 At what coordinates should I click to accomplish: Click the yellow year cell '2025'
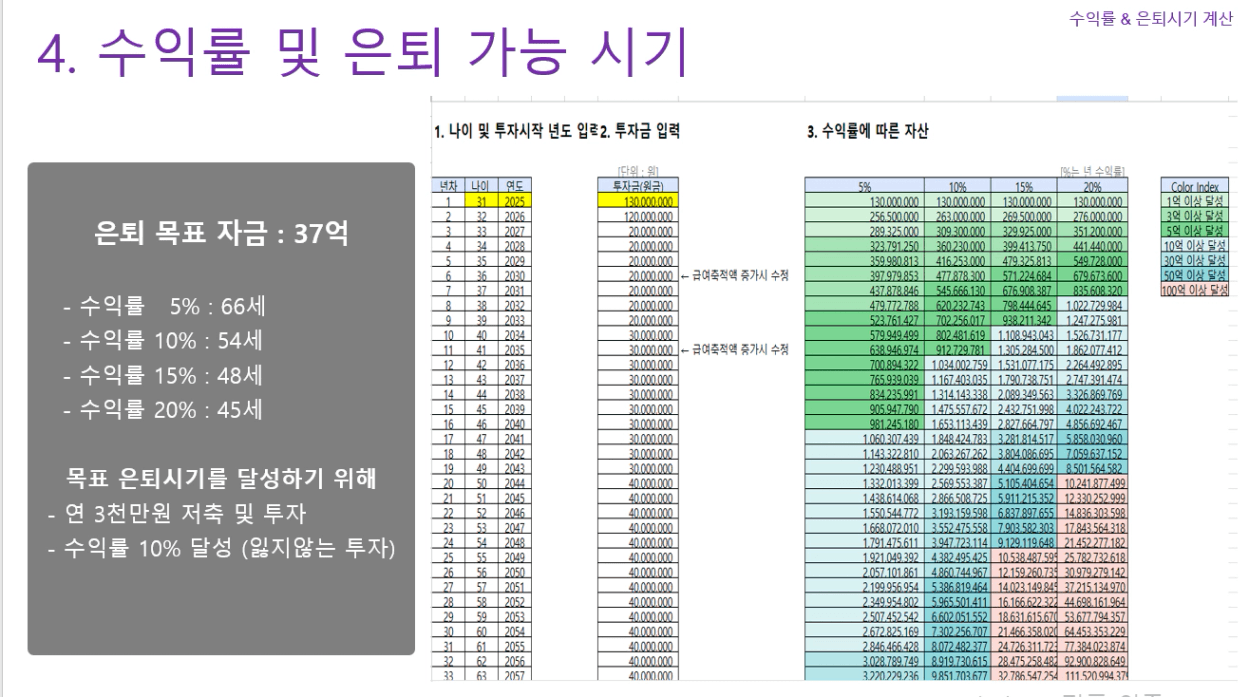(514, 200)
